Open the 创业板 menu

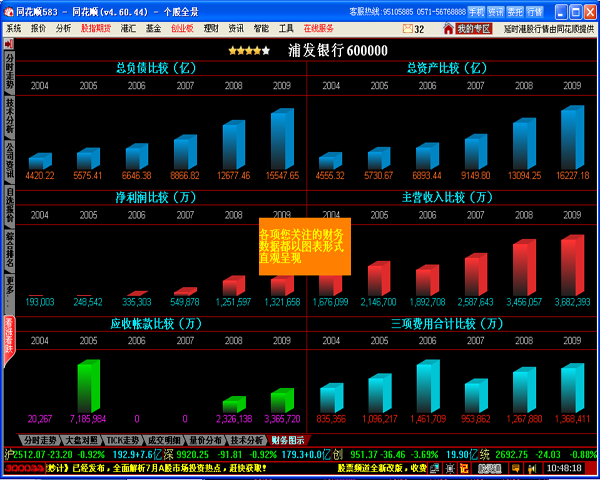[182, 29]
